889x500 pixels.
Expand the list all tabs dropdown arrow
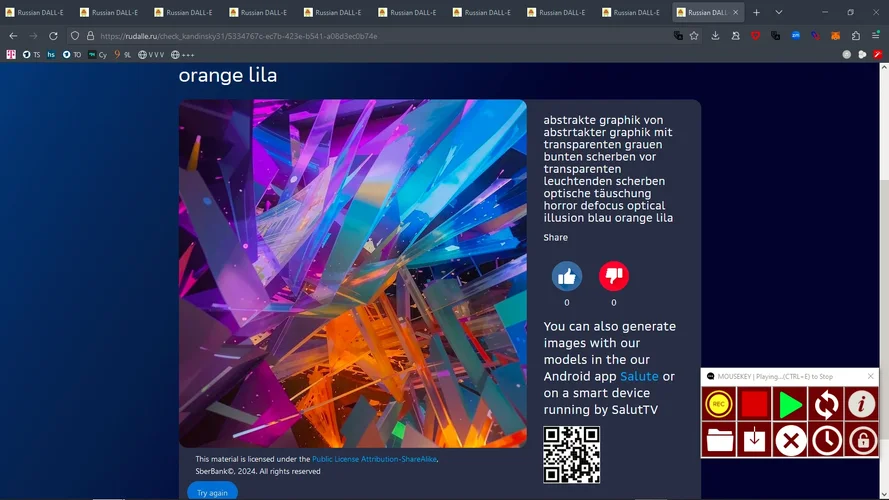[x=779, y=13]
